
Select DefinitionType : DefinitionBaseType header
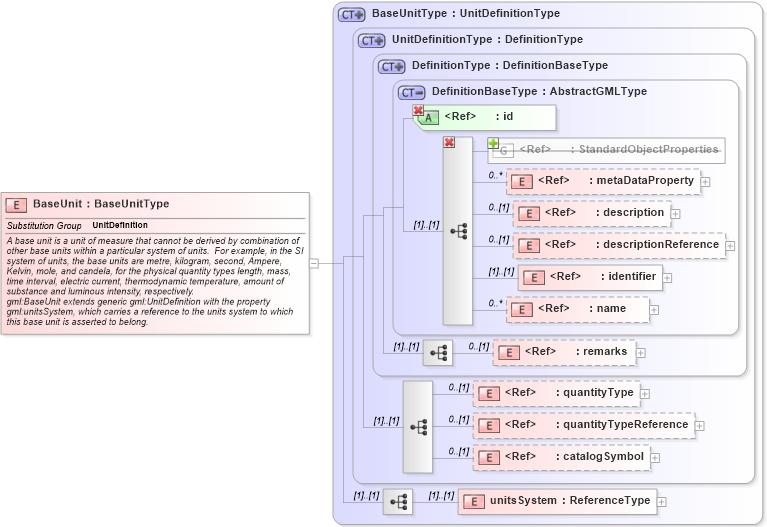[x=510, y=66]
